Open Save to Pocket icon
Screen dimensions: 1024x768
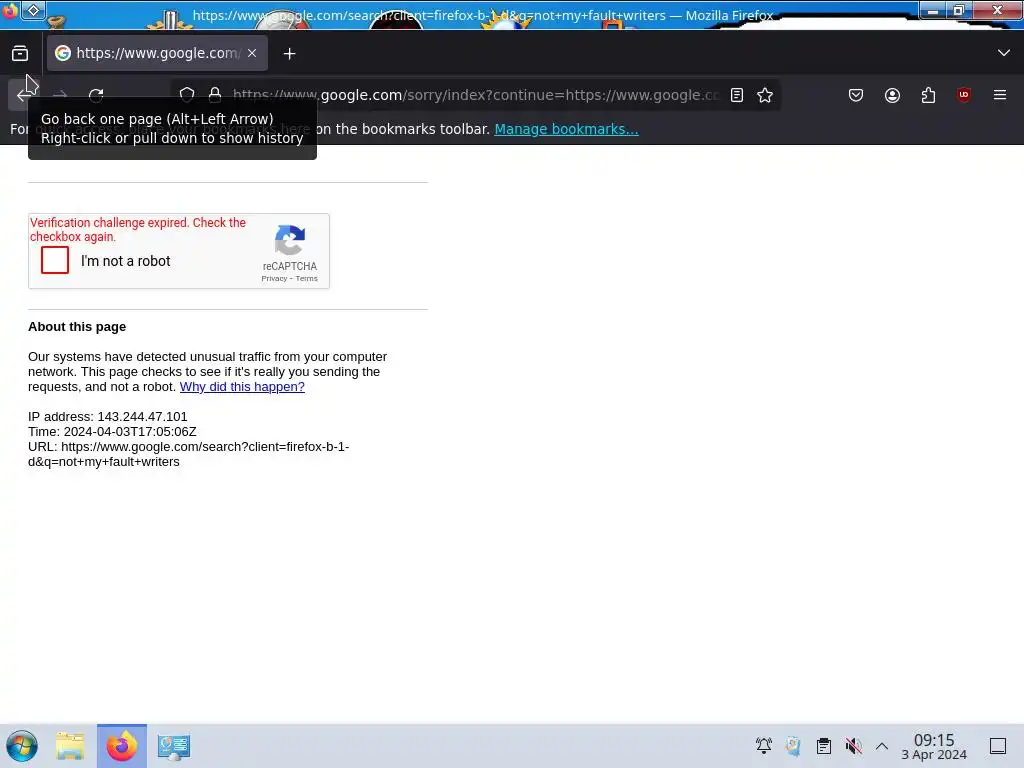pos(856,95)
